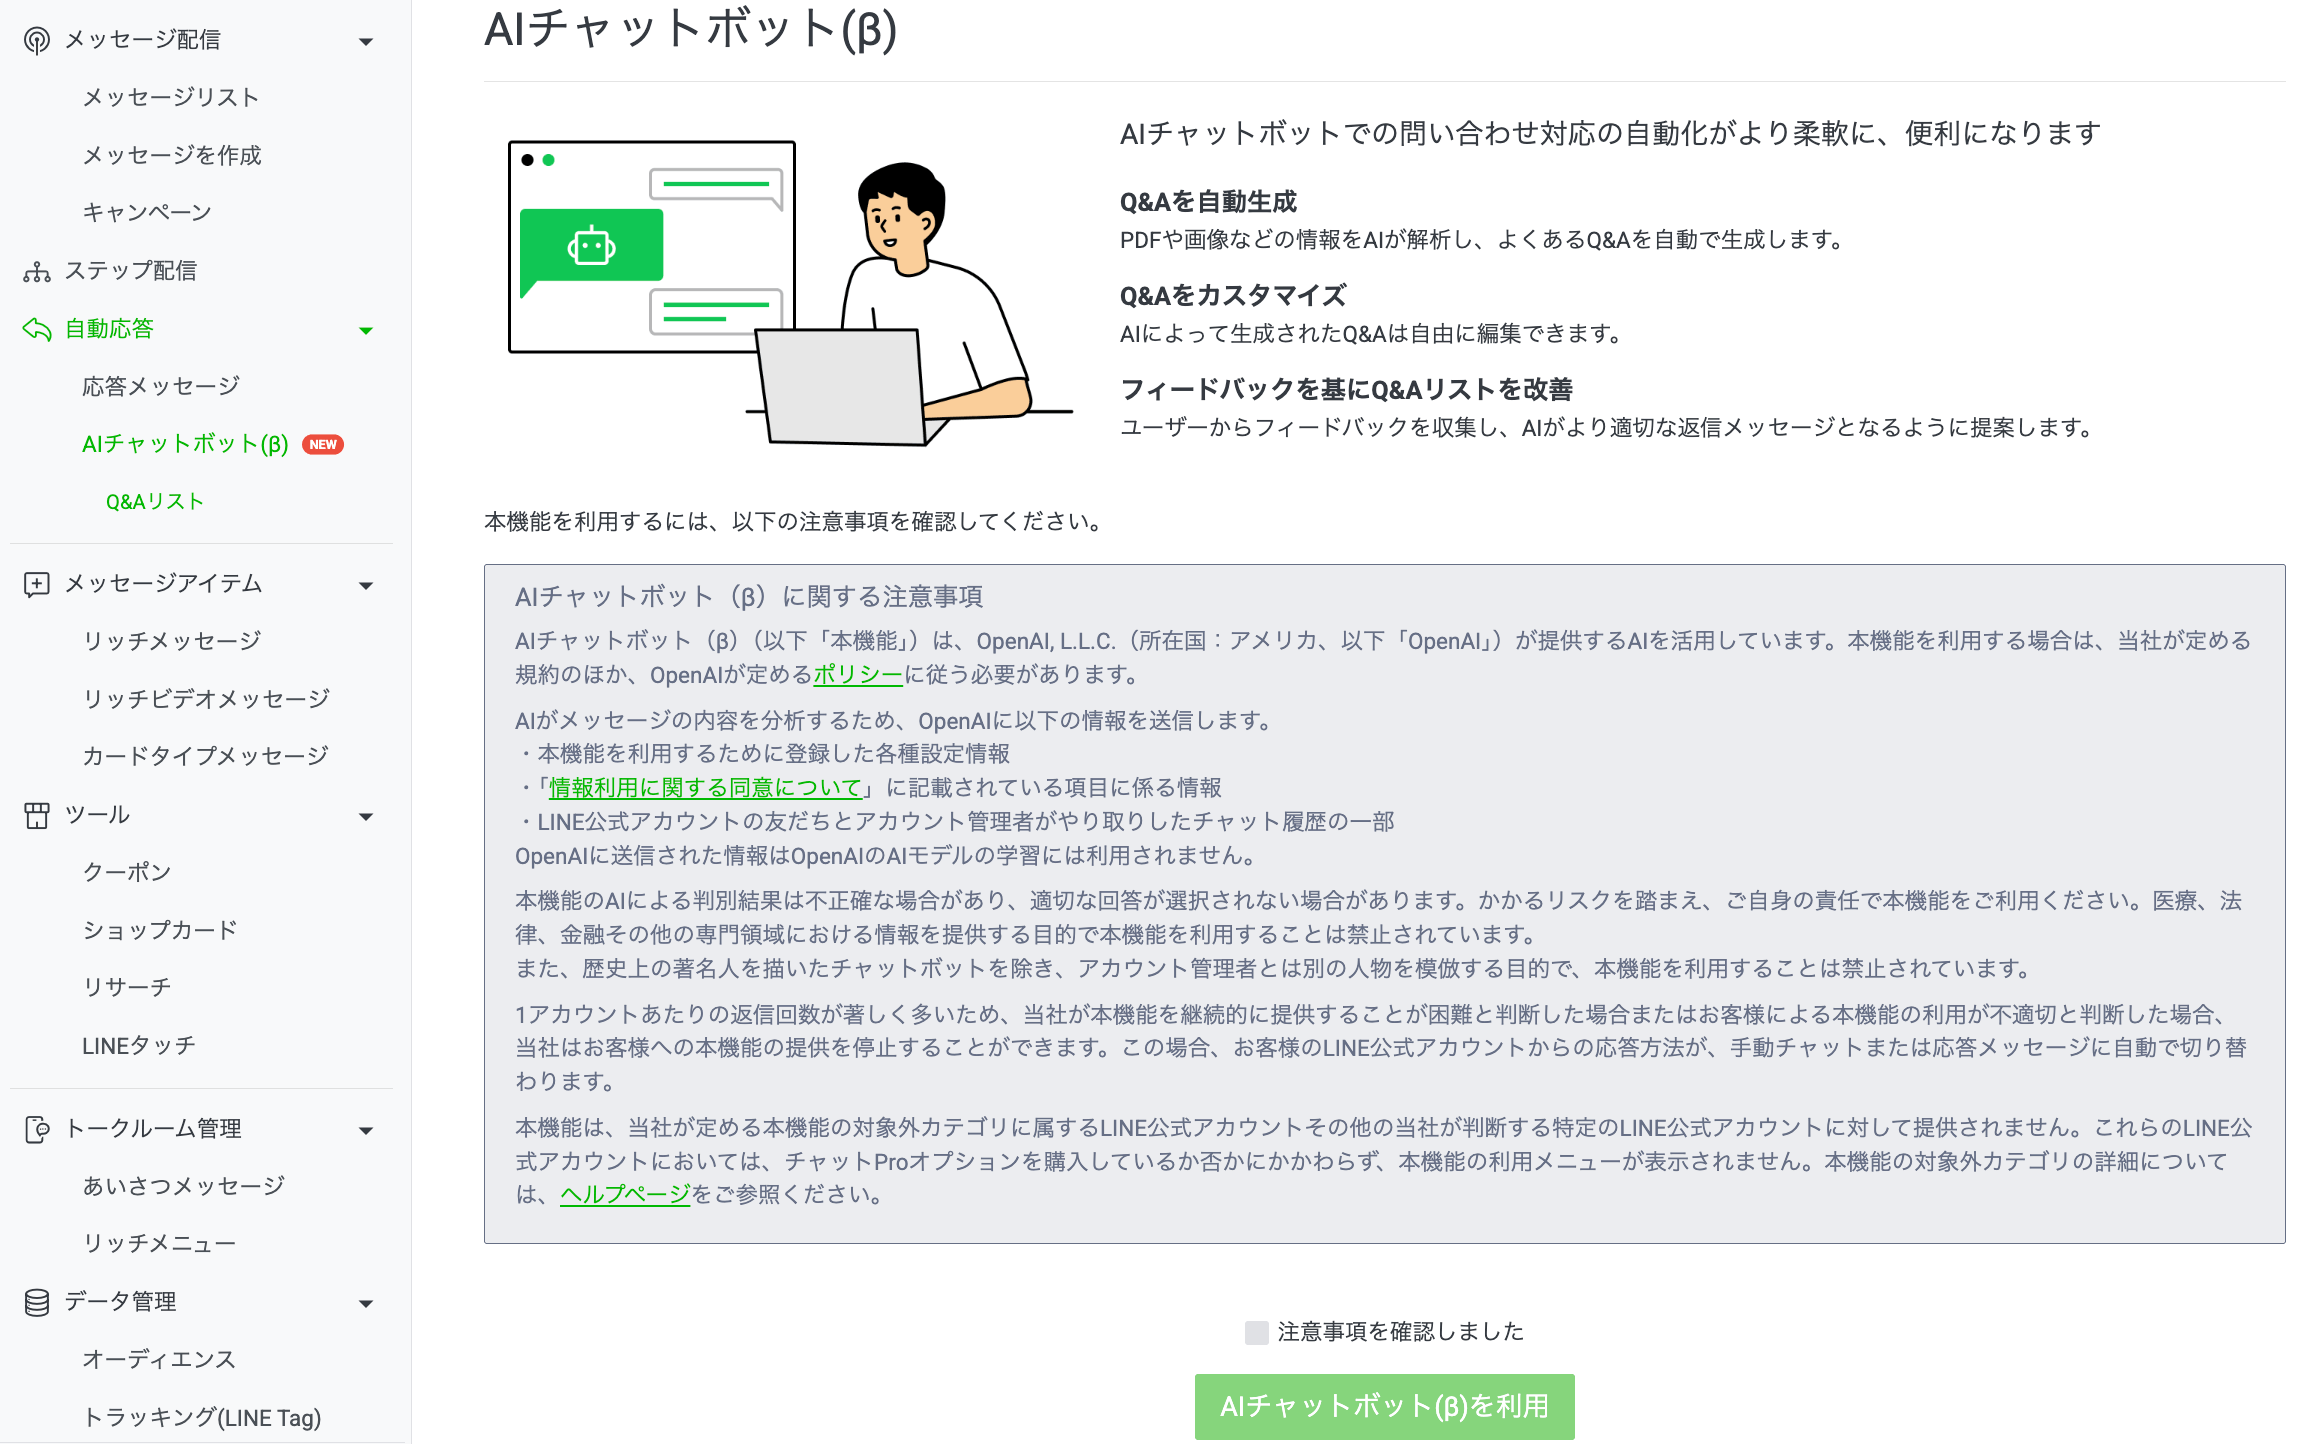Image resolution: width=2324 pixels, height=1444 pixels.
Task: Collapse the メッセージ配信 section arrow
Action: [366, 41]
